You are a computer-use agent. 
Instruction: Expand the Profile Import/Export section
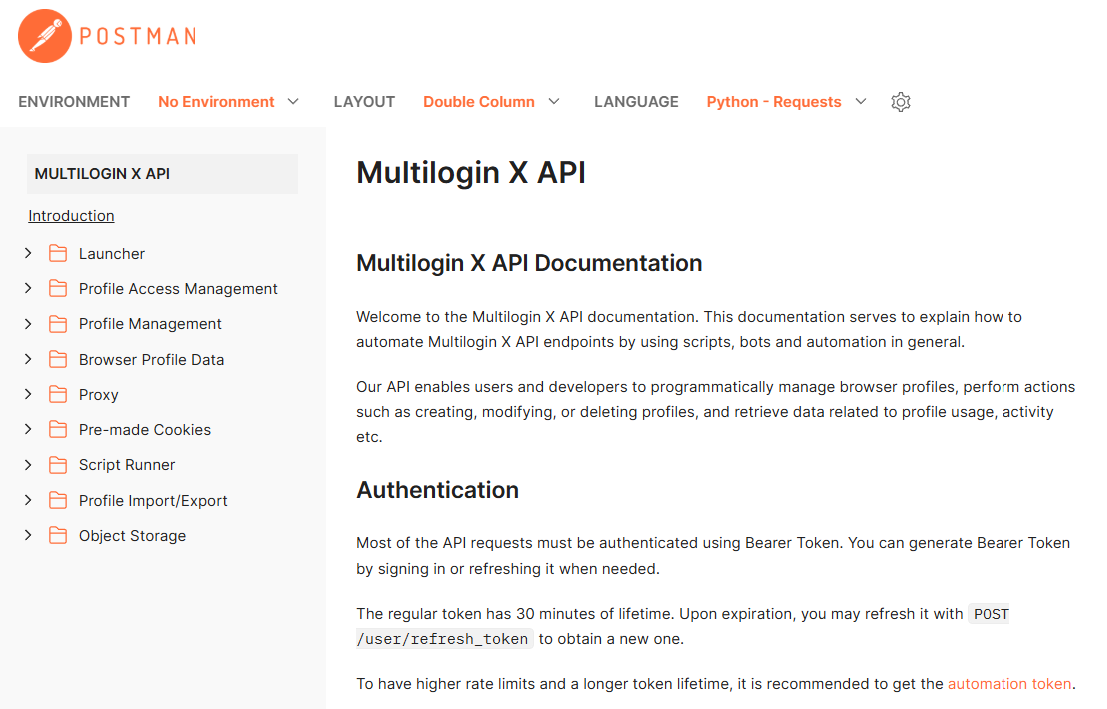(x=27, y=500)
